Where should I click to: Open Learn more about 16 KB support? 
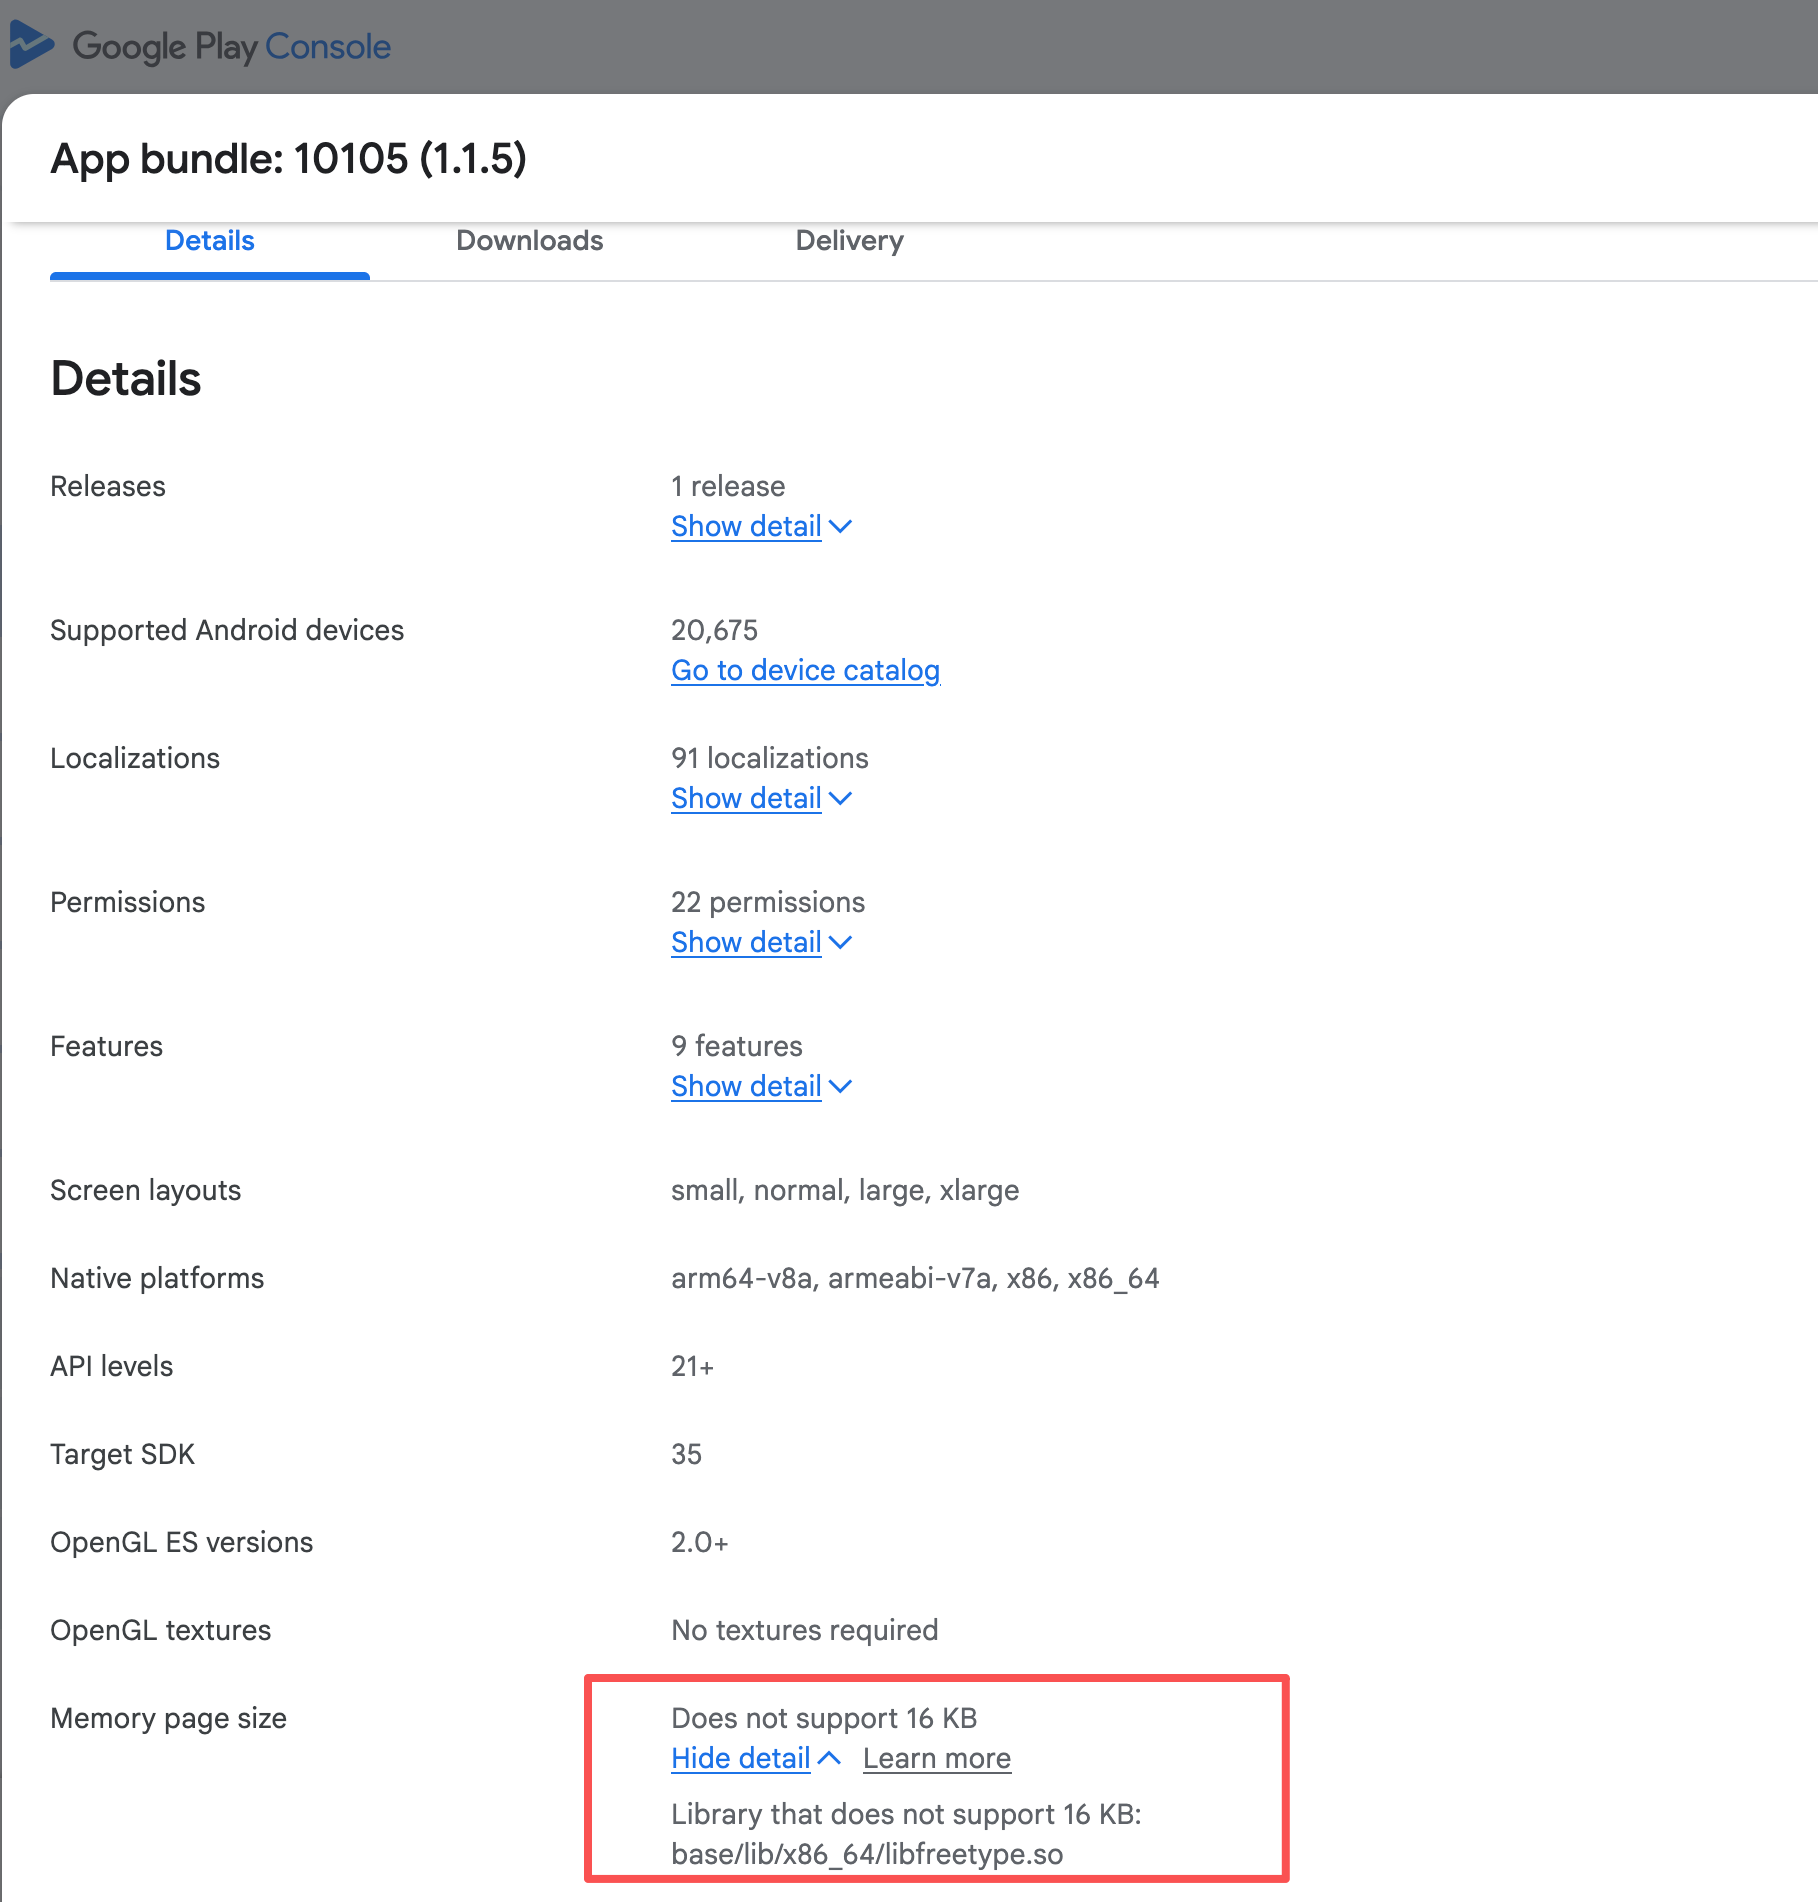point(936,1758)
